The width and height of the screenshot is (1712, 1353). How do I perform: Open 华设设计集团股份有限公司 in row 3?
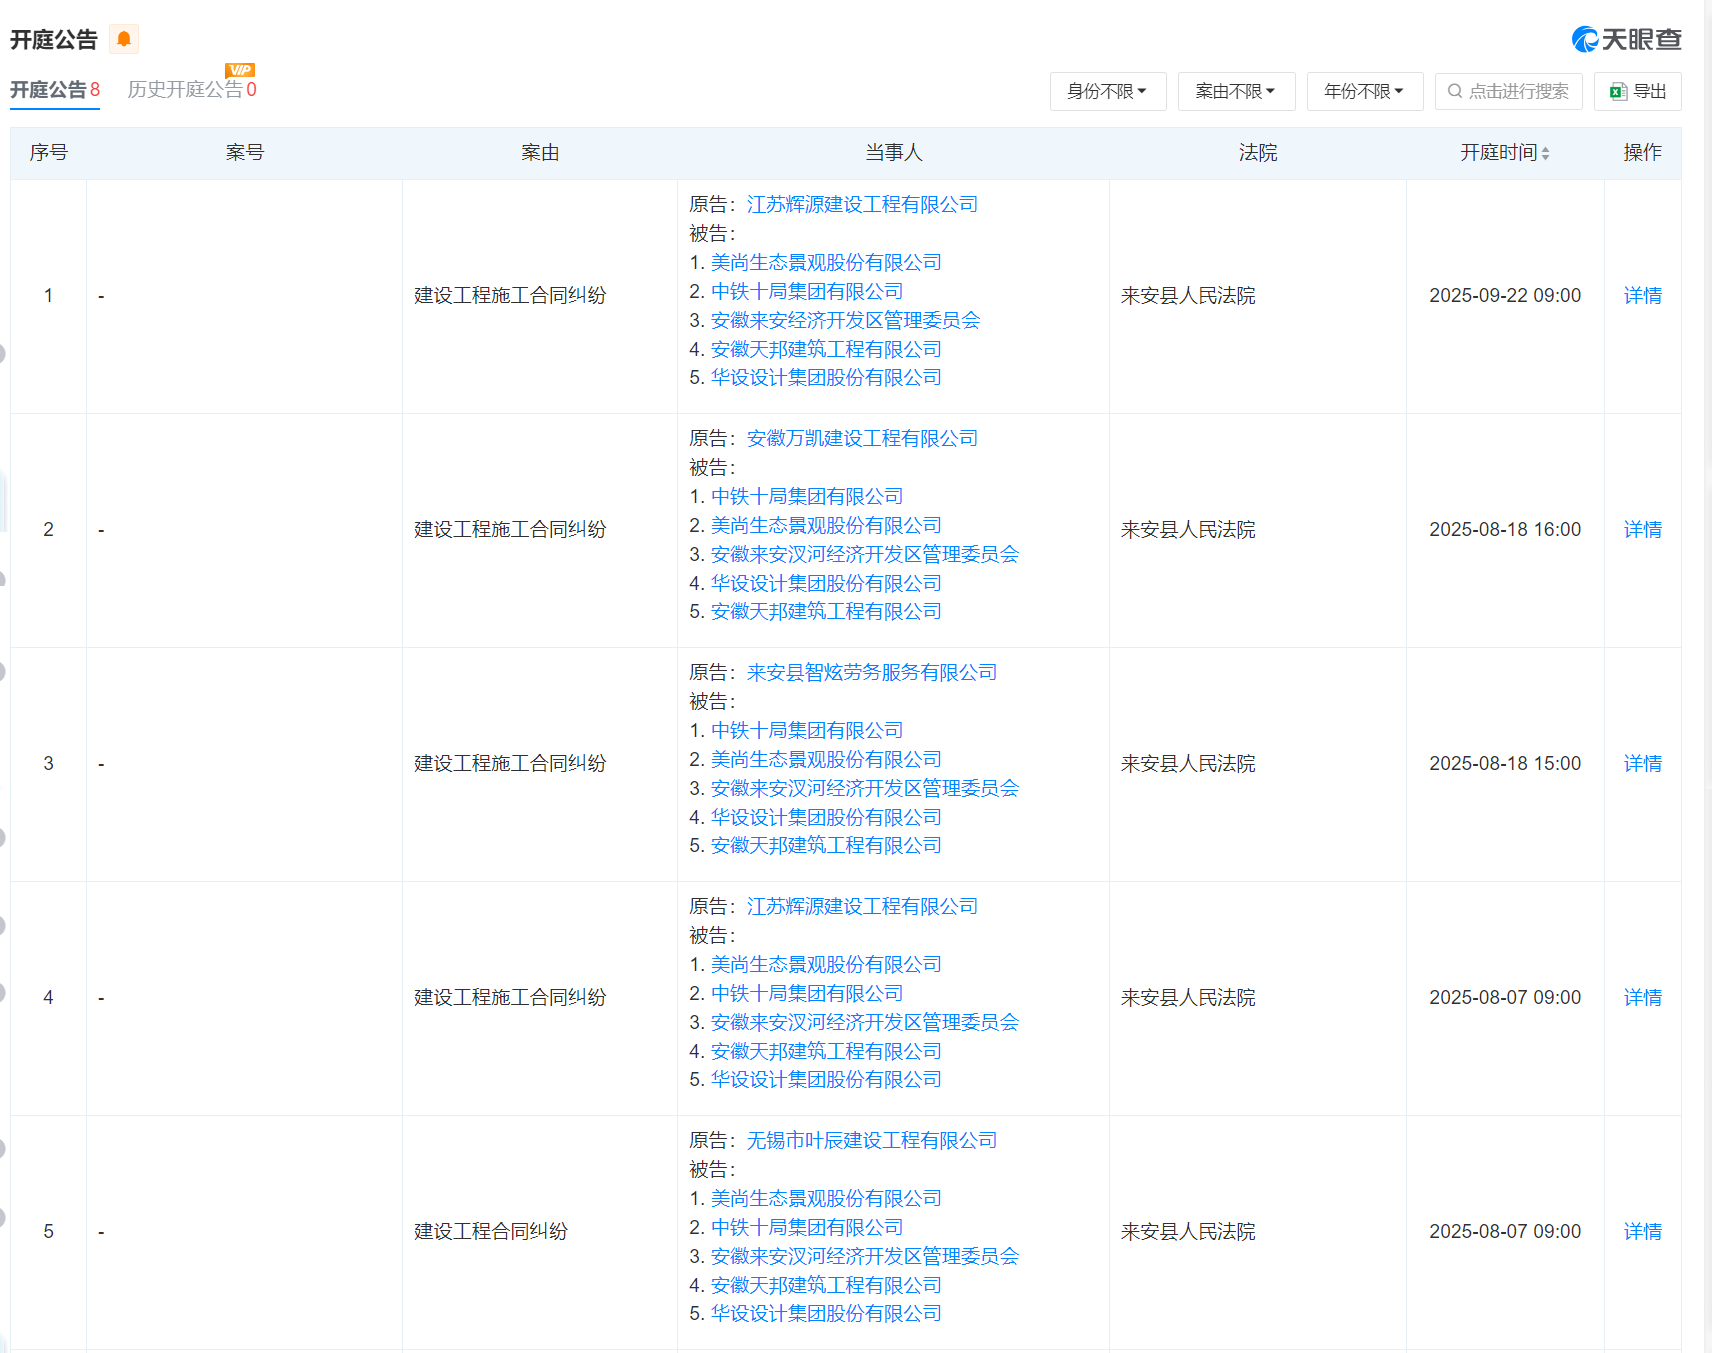click(x=826, y=818)
